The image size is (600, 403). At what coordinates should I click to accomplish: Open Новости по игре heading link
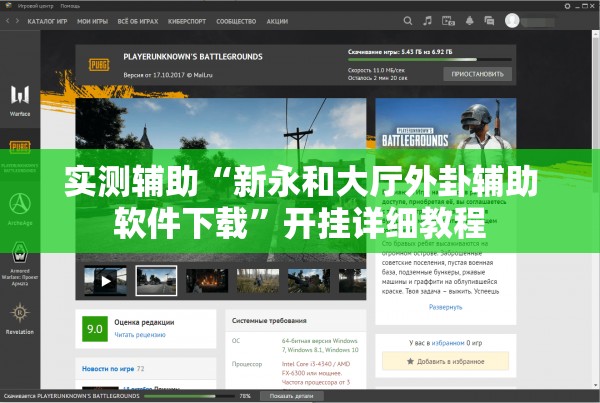coord(108,369)
